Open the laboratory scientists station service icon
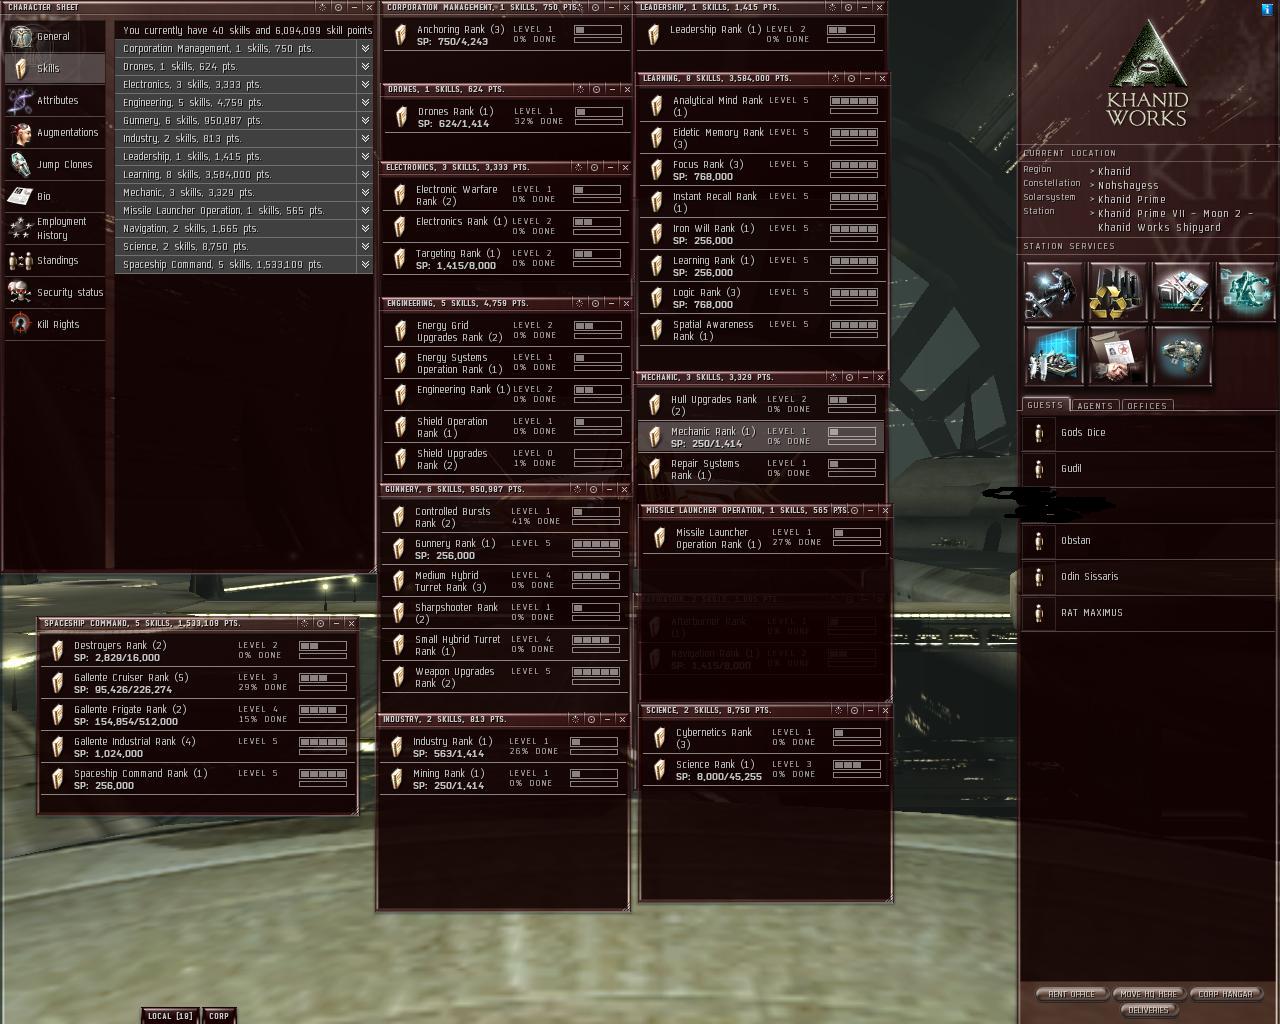 pyautogui.click(x=1053, y=355)
